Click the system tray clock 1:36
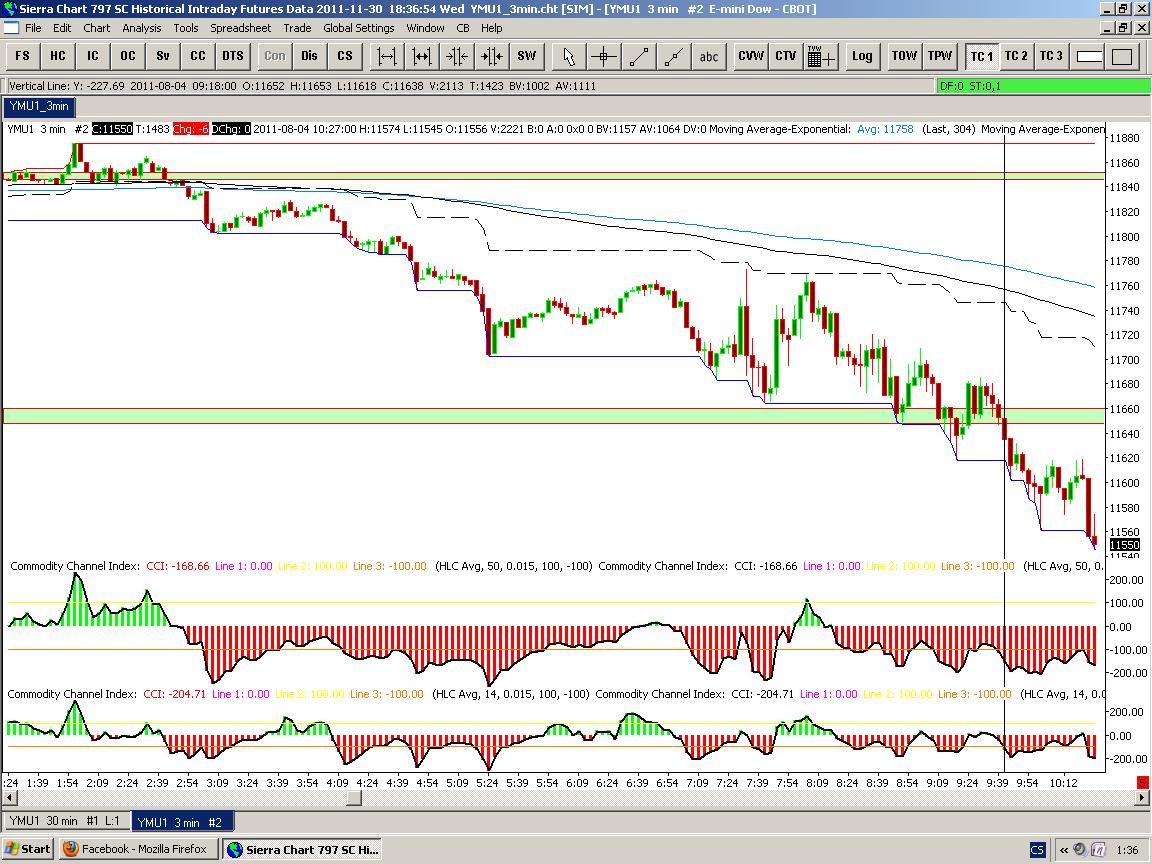Screen dimensions: 1152x864 point(1127,849)
